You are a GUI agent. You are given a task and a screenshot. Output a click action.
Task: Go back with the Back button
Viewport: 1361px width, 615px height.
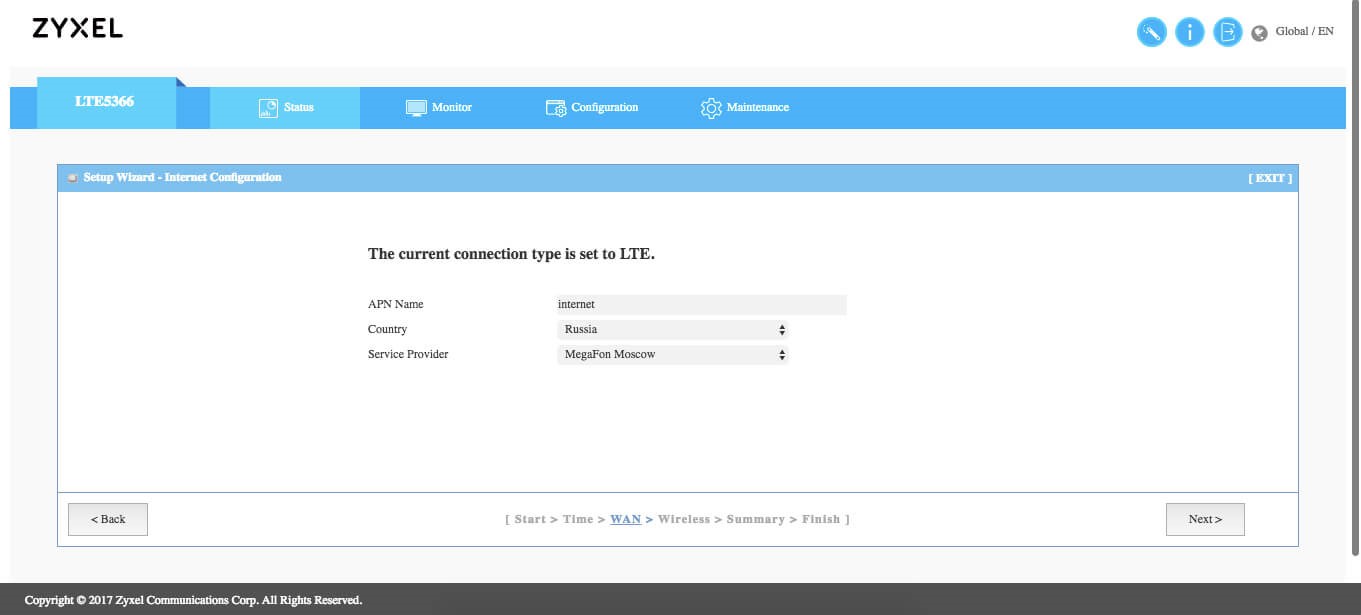pyautogui.click(x=108, y=519)
